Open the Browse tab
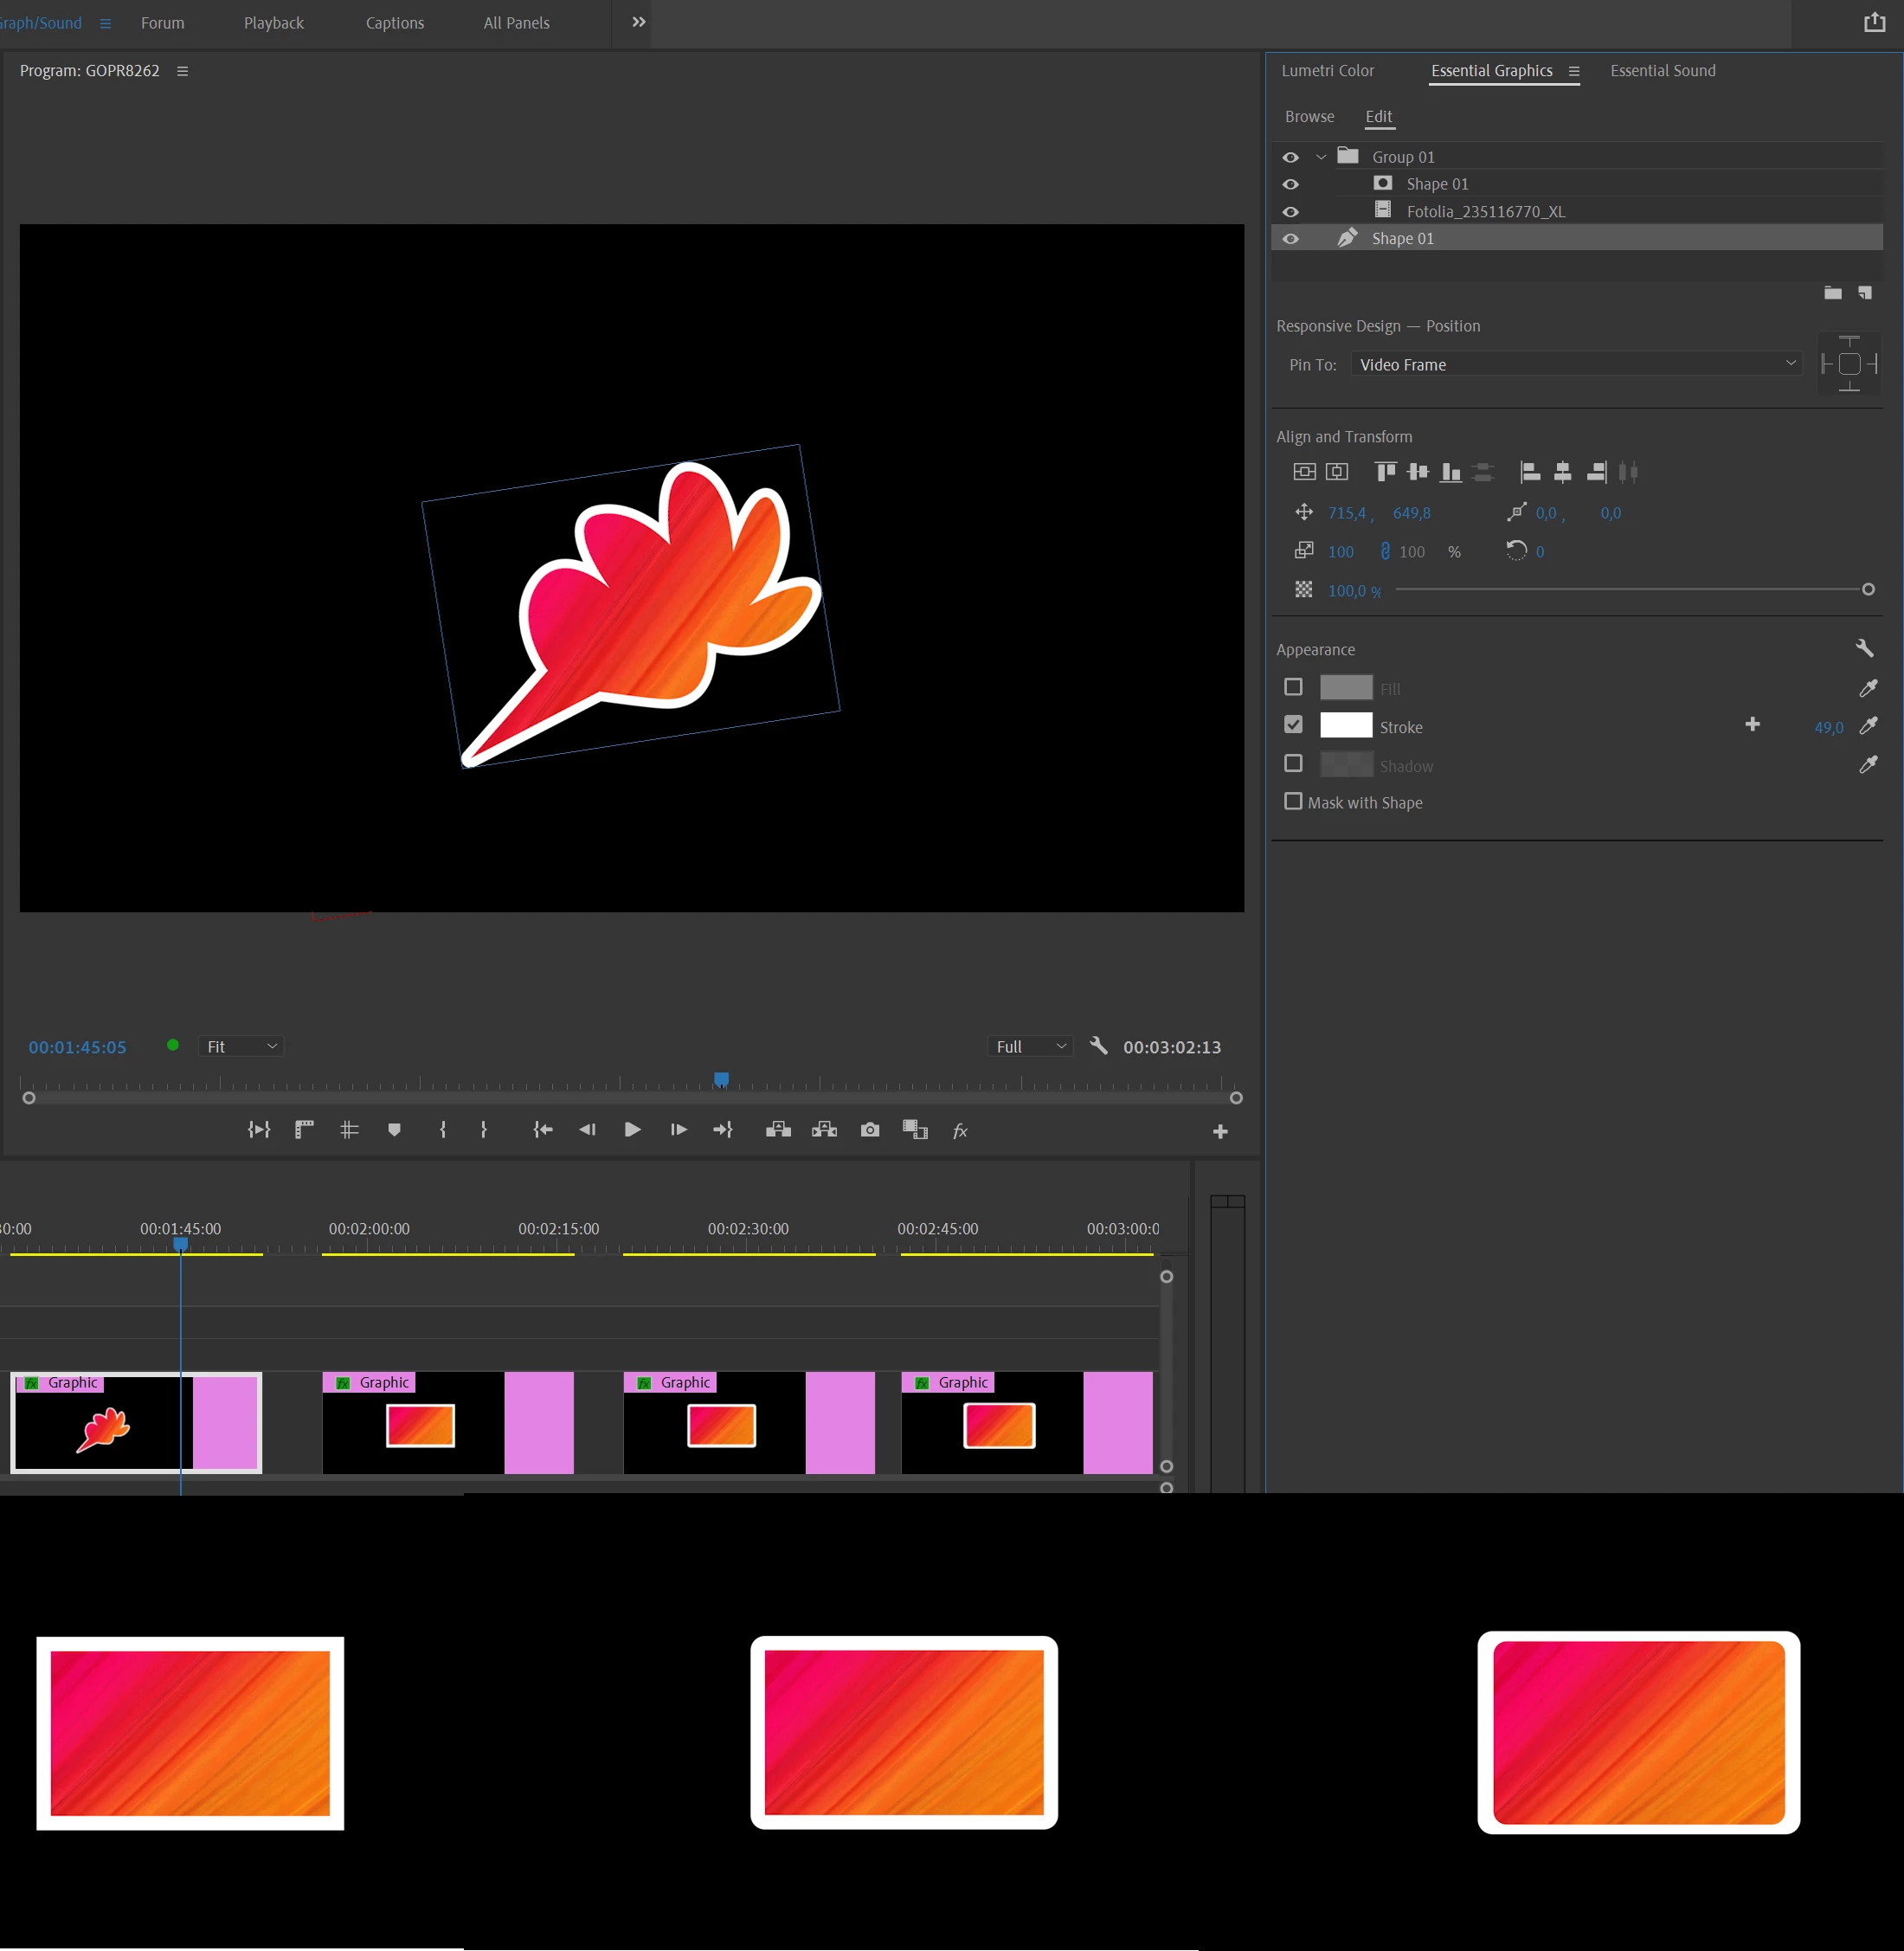The height and width of the screenshot is (1951, 1904). (1309, 117)
